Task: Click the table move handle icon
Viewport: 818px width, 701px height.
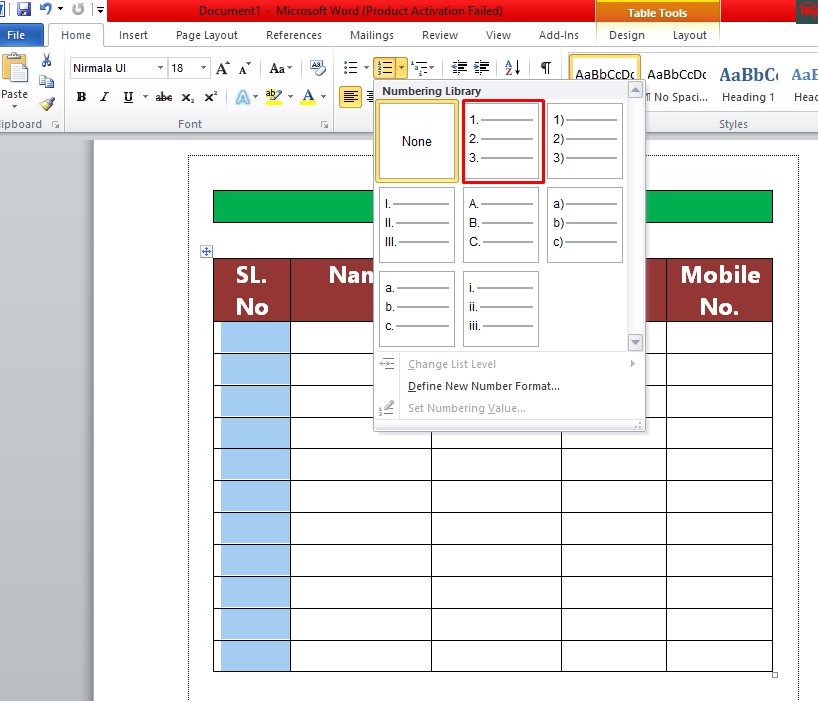Action: pyautogui.click(x=207, y=251)
